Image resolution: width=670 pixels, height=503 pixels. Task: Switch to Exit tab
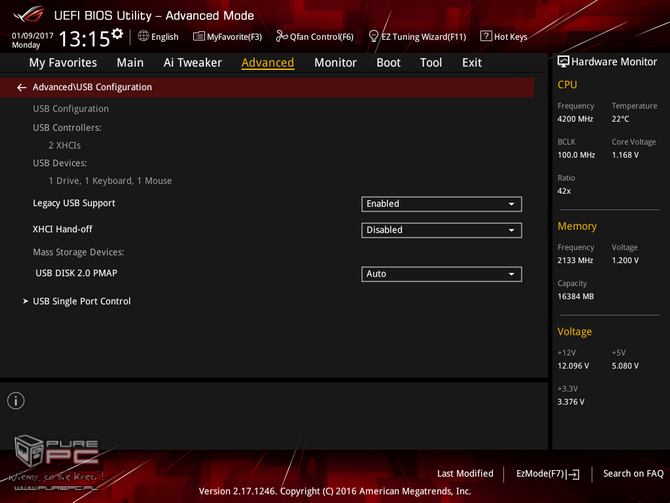tap(472, 63)
